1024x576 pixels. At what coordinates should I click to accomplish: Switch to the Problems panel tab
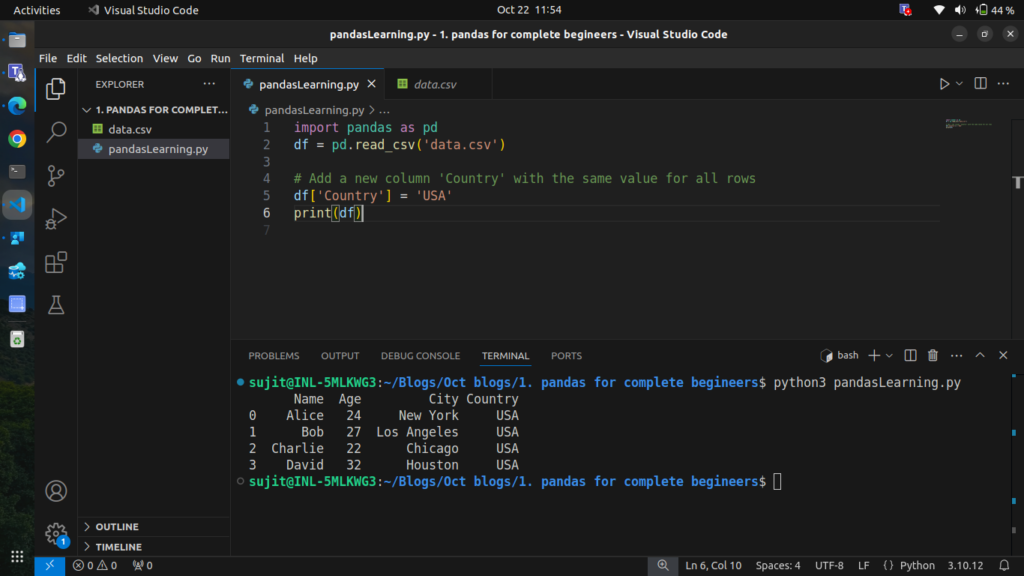[x=274, y=356]
